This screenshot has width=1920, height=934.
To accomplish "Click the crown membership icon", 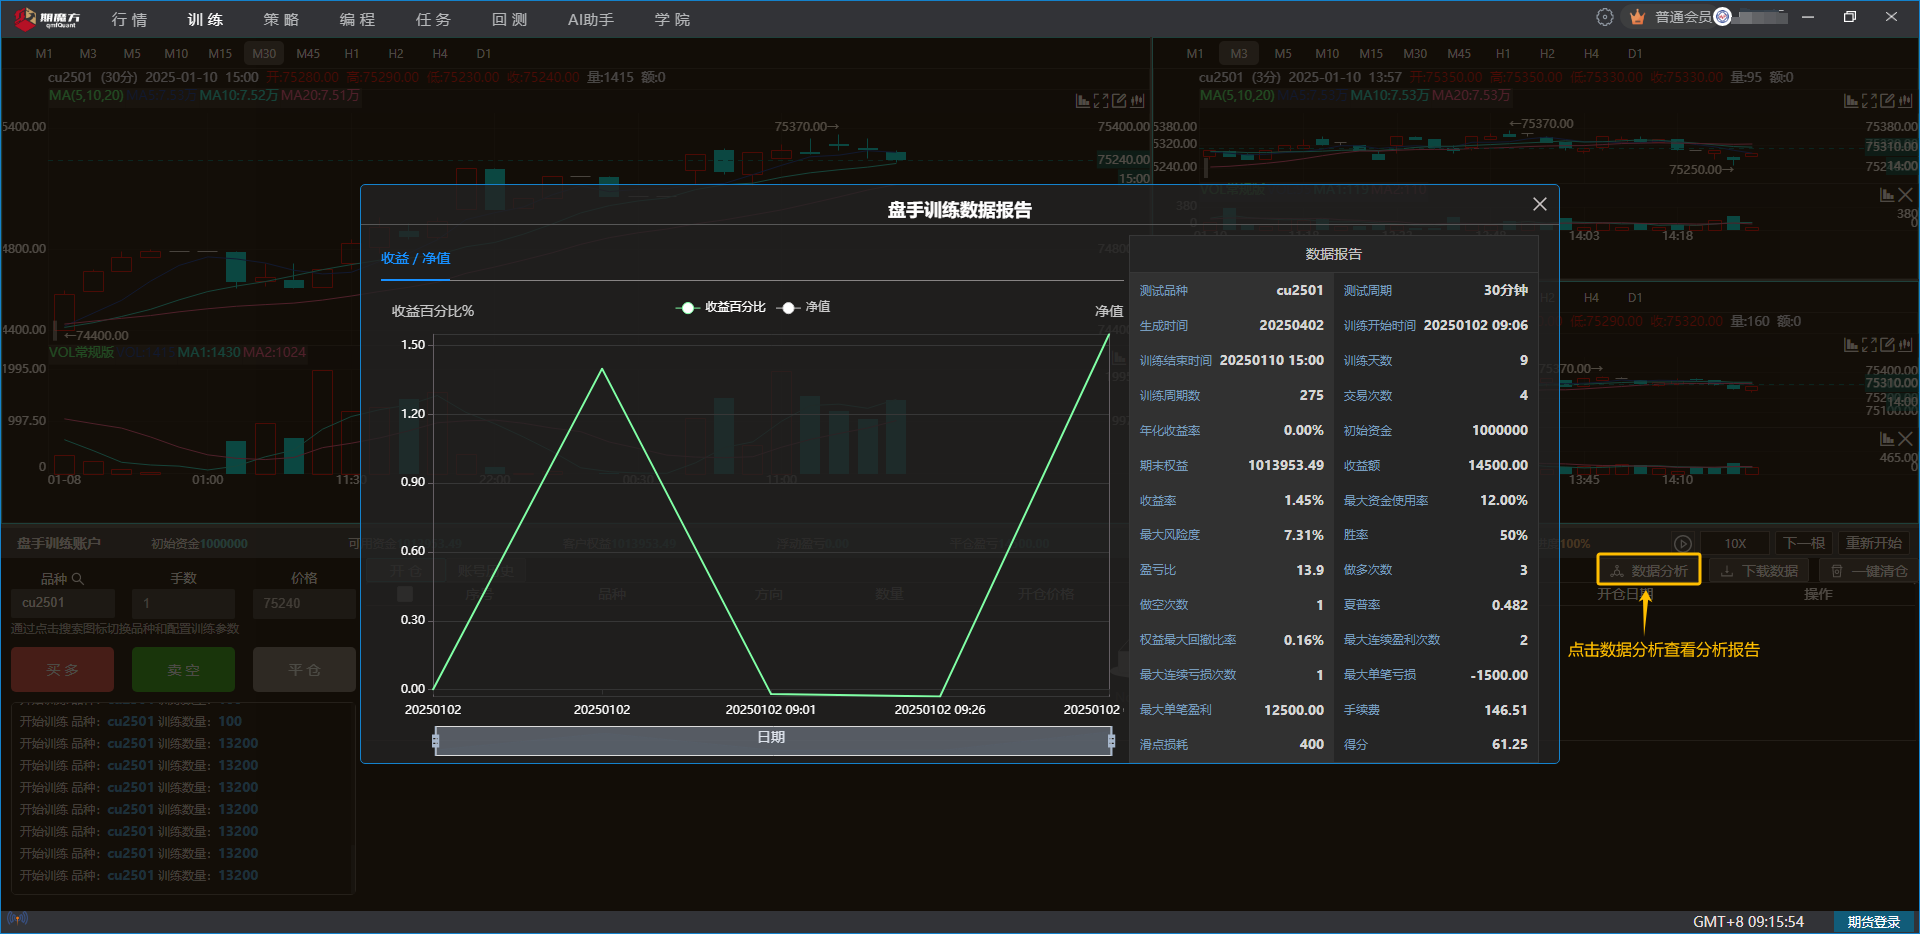I will 1637,17.
